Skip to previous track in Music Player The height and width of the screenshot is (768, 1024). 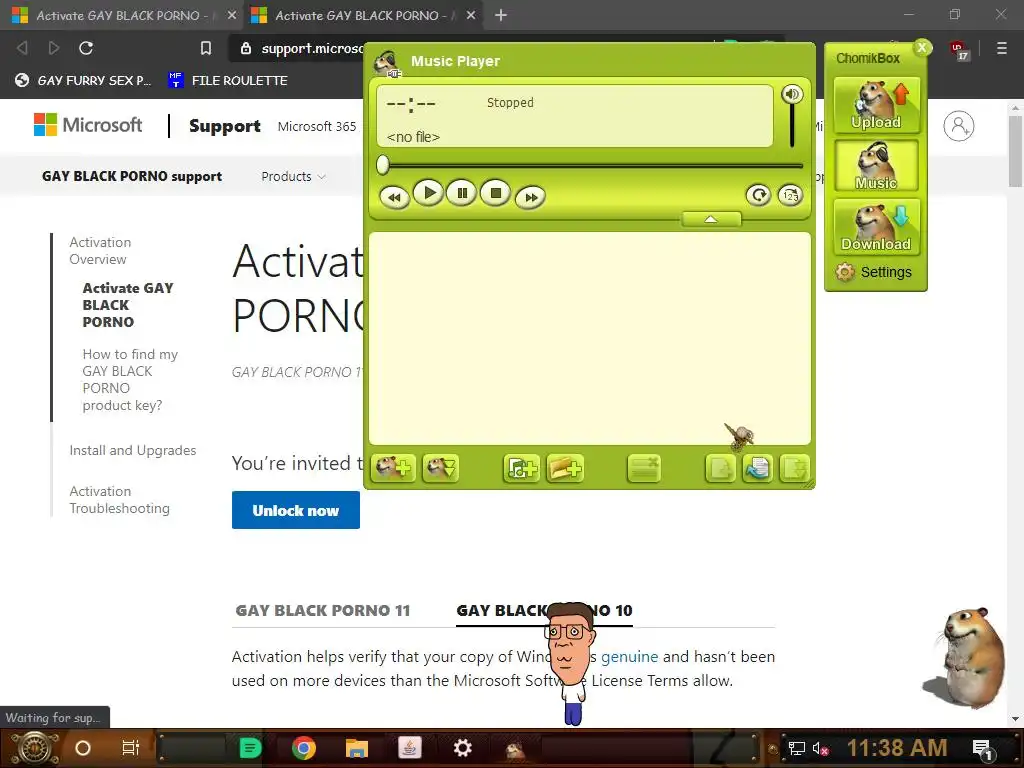click(x=394, y=197)
